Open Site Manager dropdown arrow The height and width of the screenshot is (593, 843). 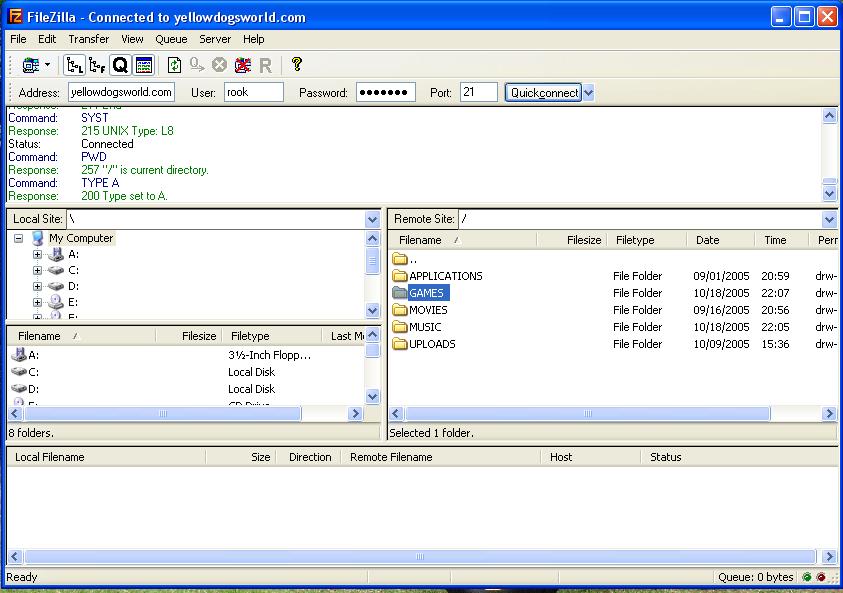[x=47, y=65]
